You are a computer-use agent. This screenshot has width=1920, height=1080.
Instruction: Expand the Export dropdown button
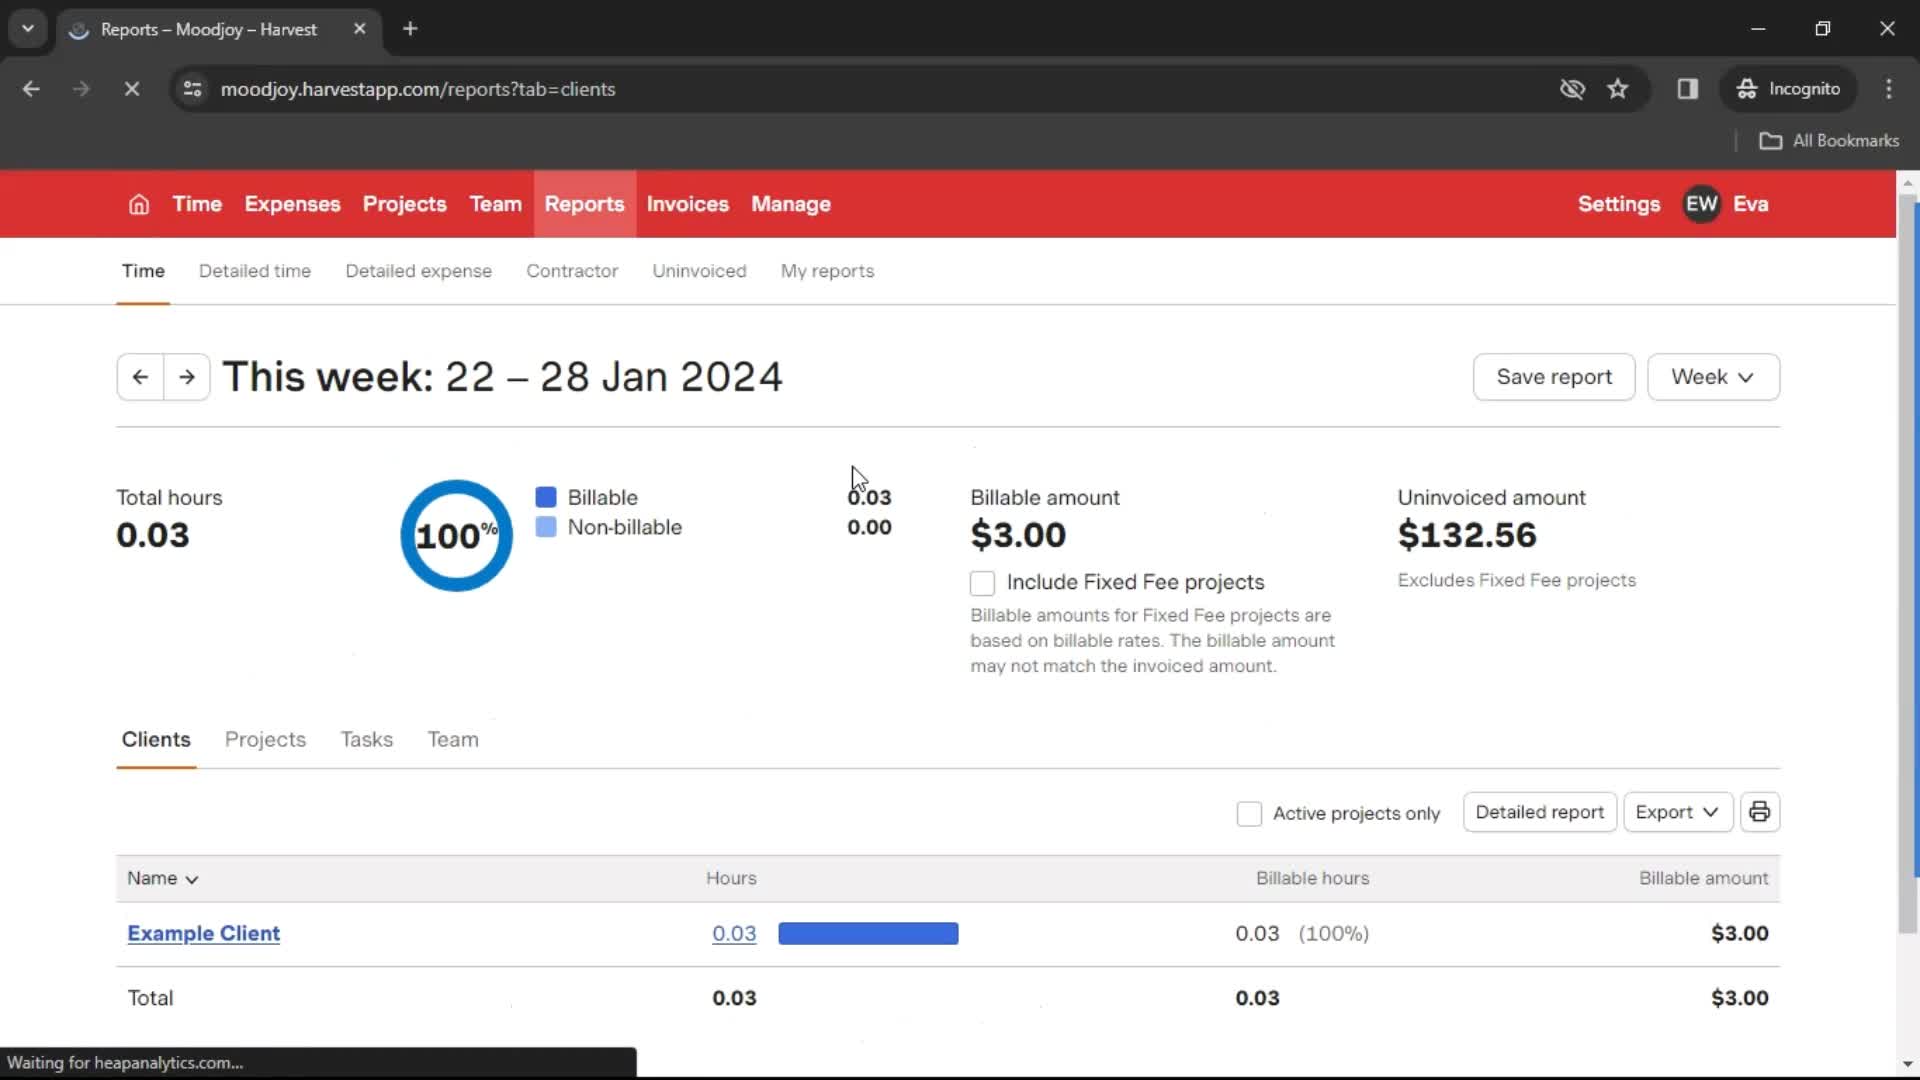[x=1677, y=812]
